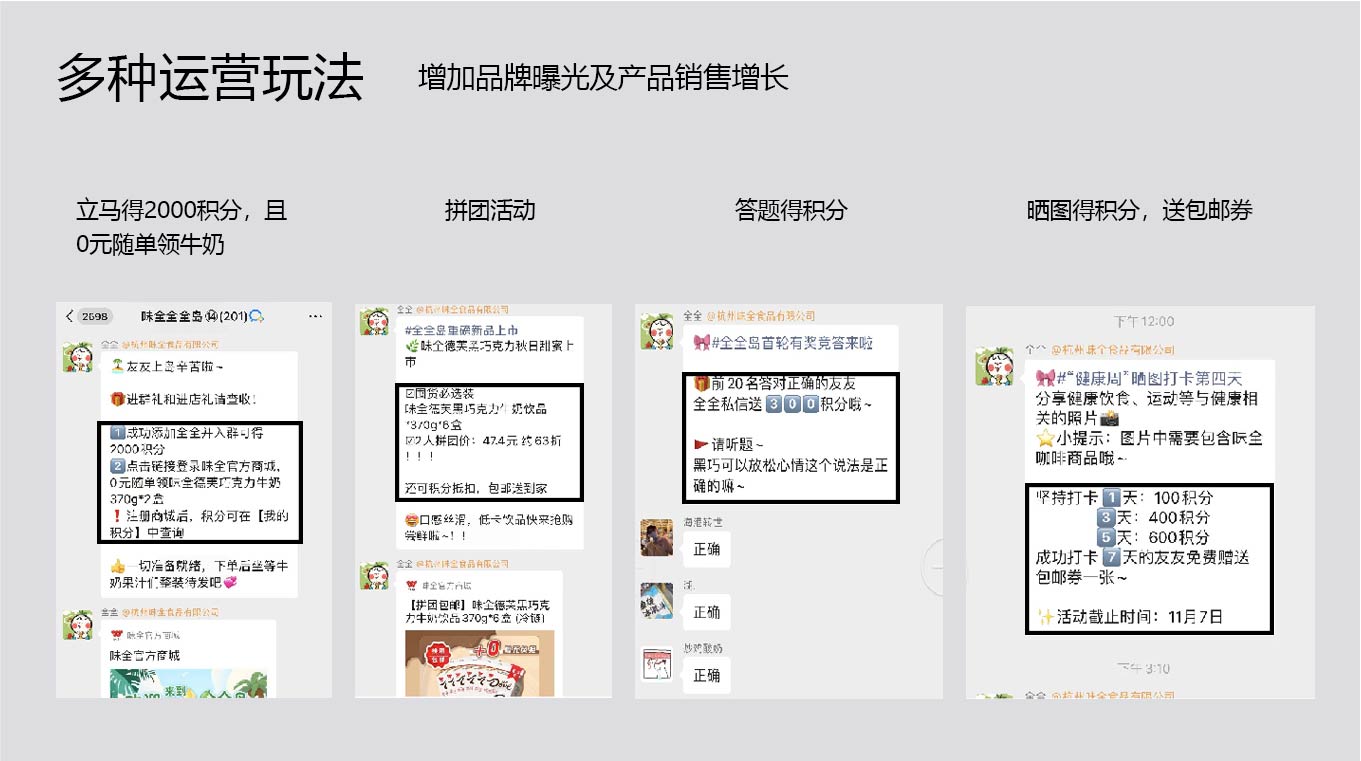The image size is (1361, 761).
Task: Tap the back arrow with 2598 badge
Action: 88,316
